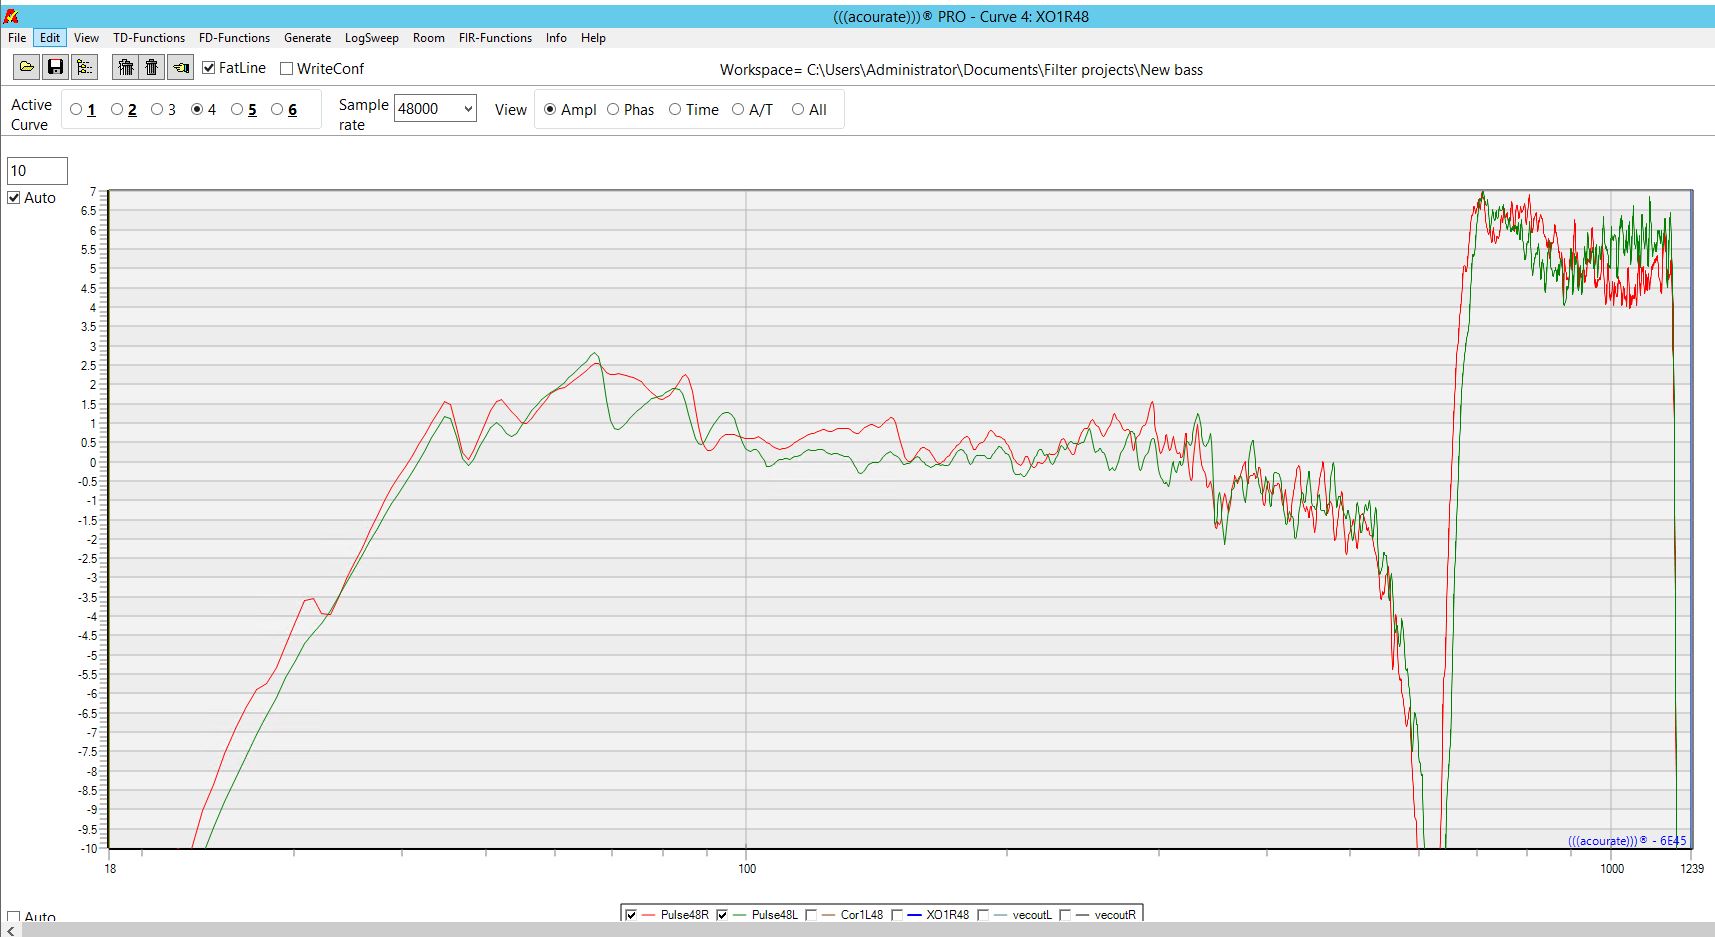Open the Sample rate 48000 dropdown

435,108
